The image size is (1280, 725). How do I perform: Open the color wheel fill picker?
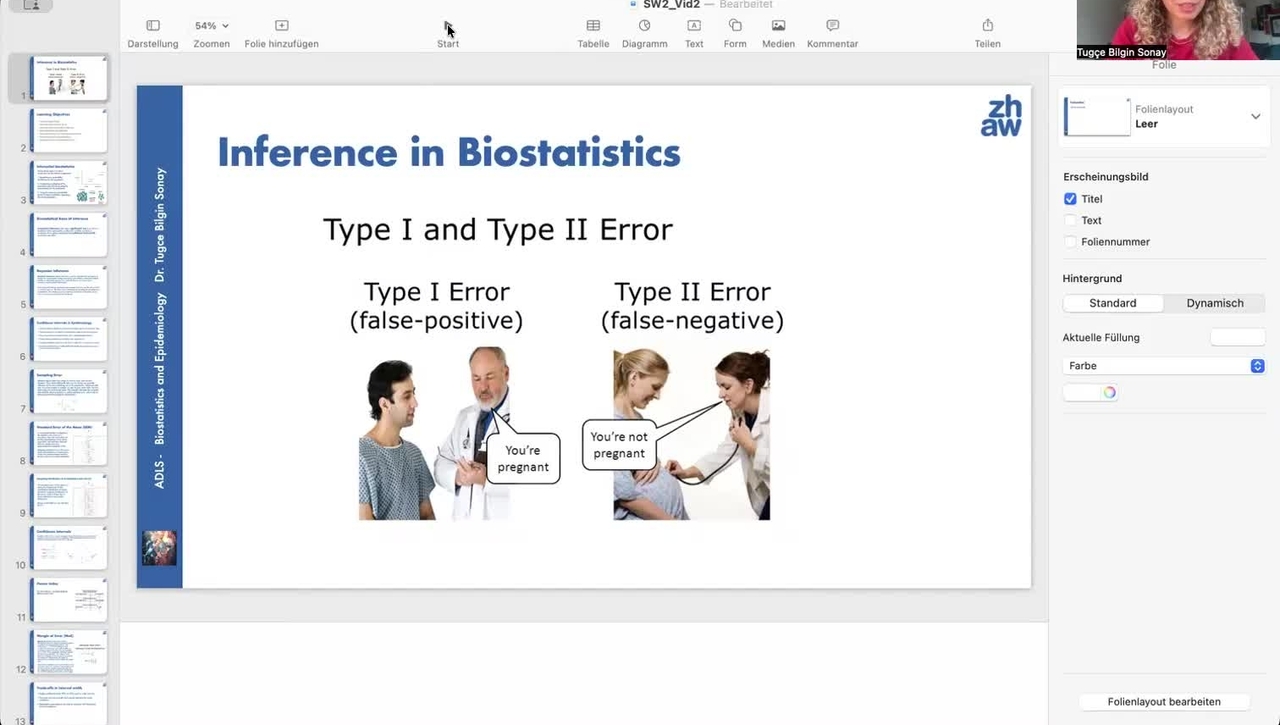coord(1109,393)
